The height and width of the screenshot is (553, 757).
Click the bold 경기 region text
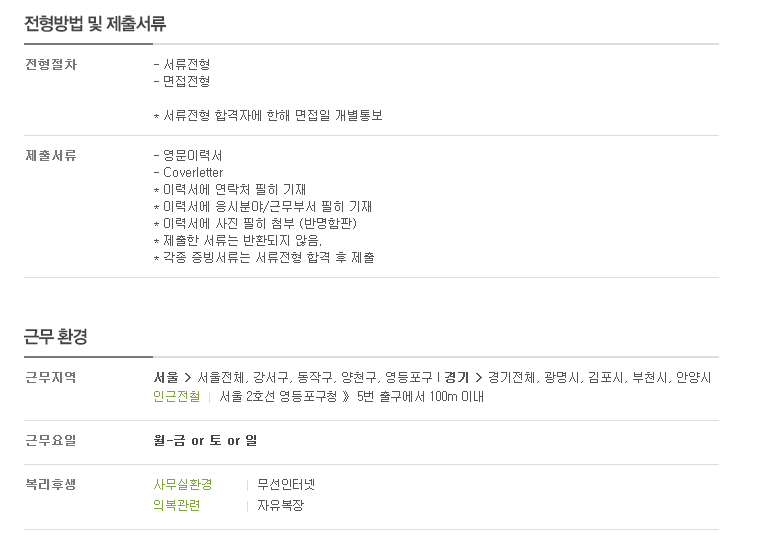click(456, 377)
